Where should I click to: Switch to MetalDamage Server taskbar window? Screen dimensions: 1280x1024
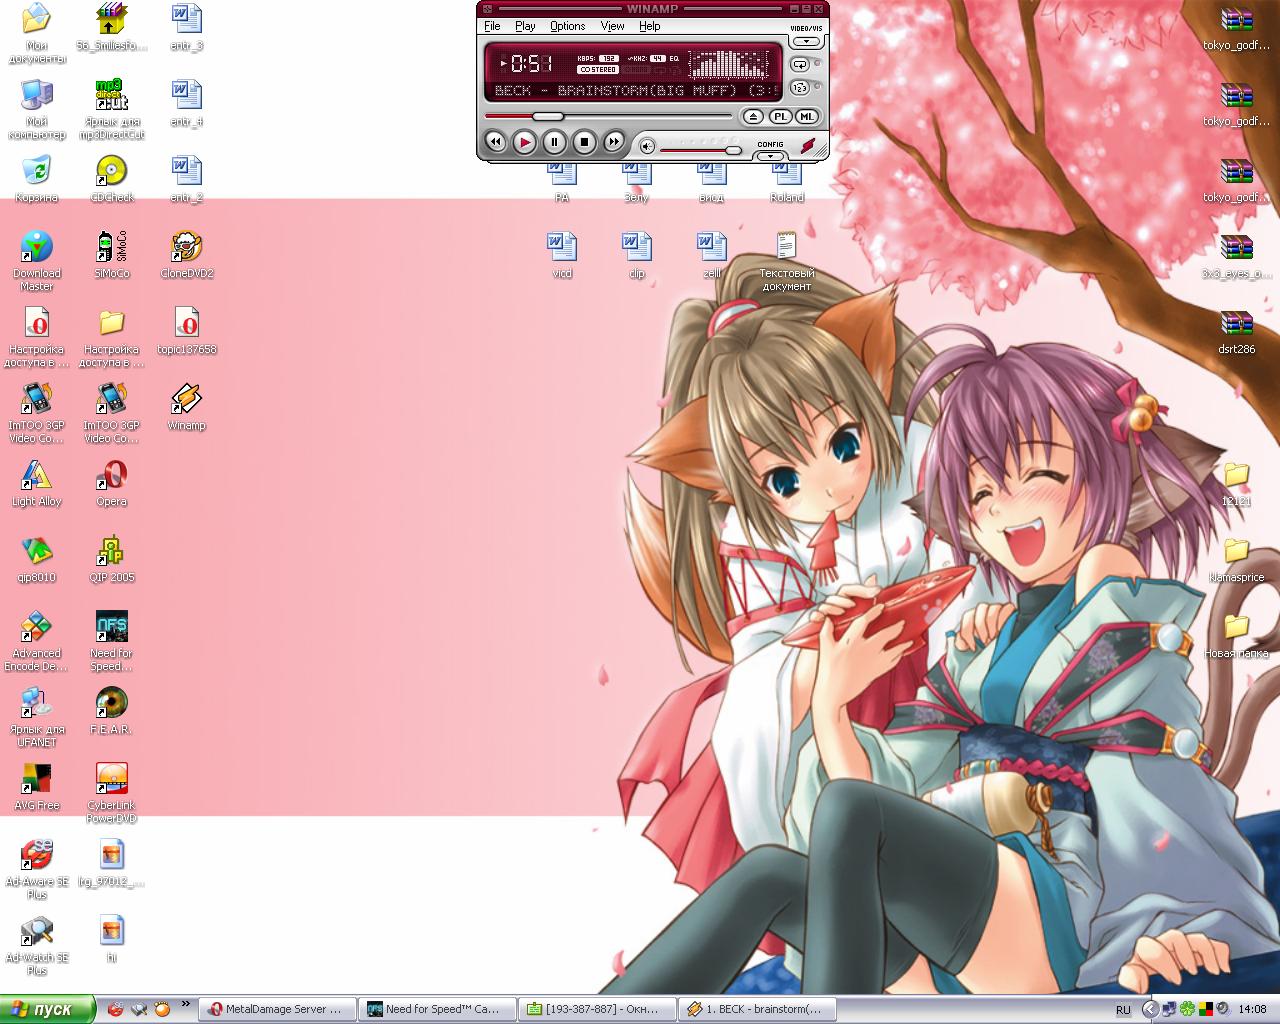(278, 1009)
